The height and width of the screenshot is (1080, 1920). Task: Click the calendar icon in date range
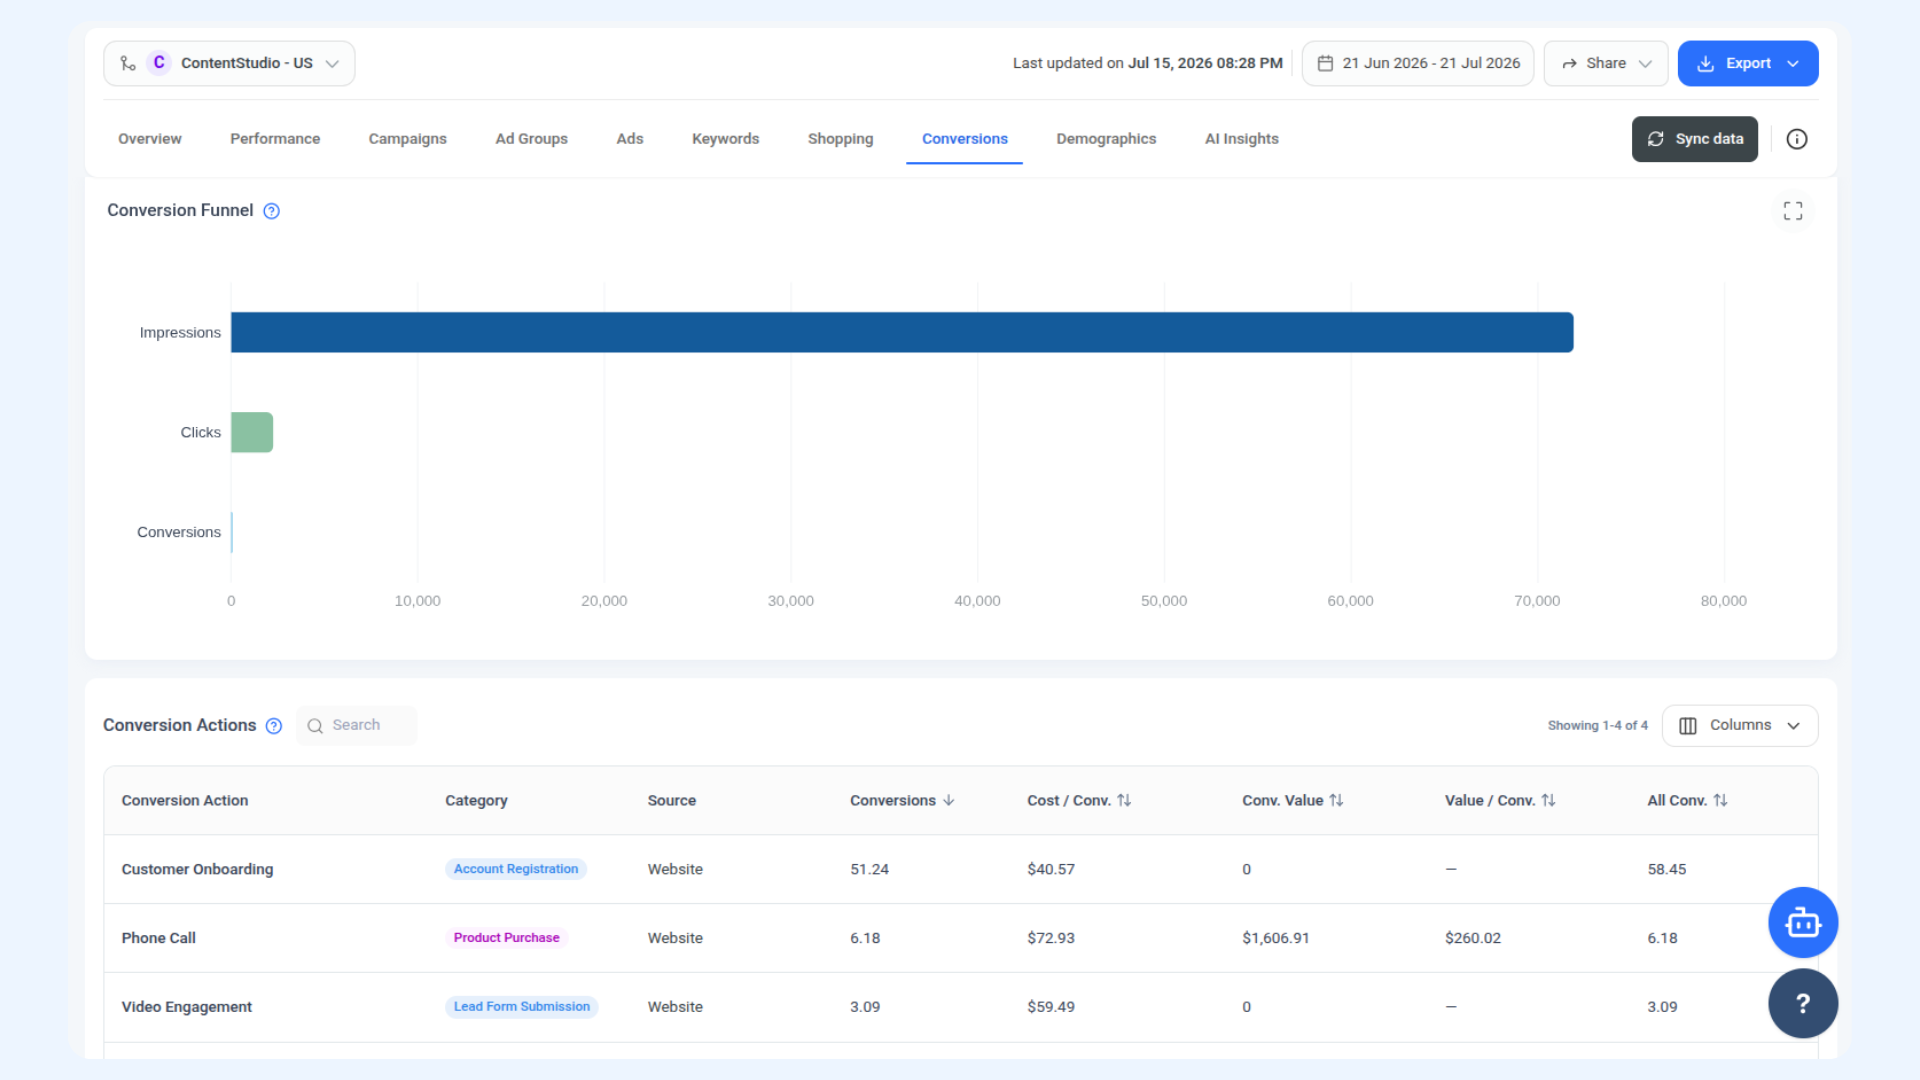pyautogui.click(x=1325, y=63)
